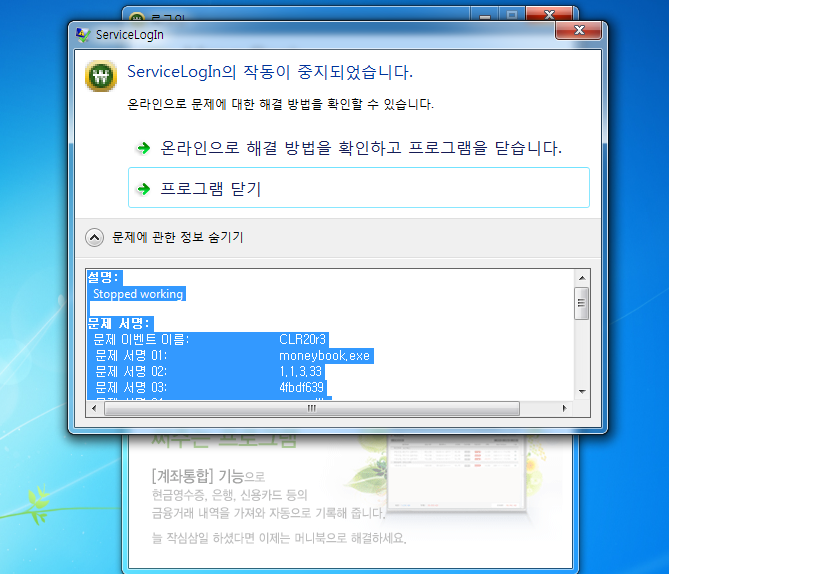This screenshot has width=819, height=574.
Task: Click the screenshot thumbnail in background window
Action: point(455,473)
